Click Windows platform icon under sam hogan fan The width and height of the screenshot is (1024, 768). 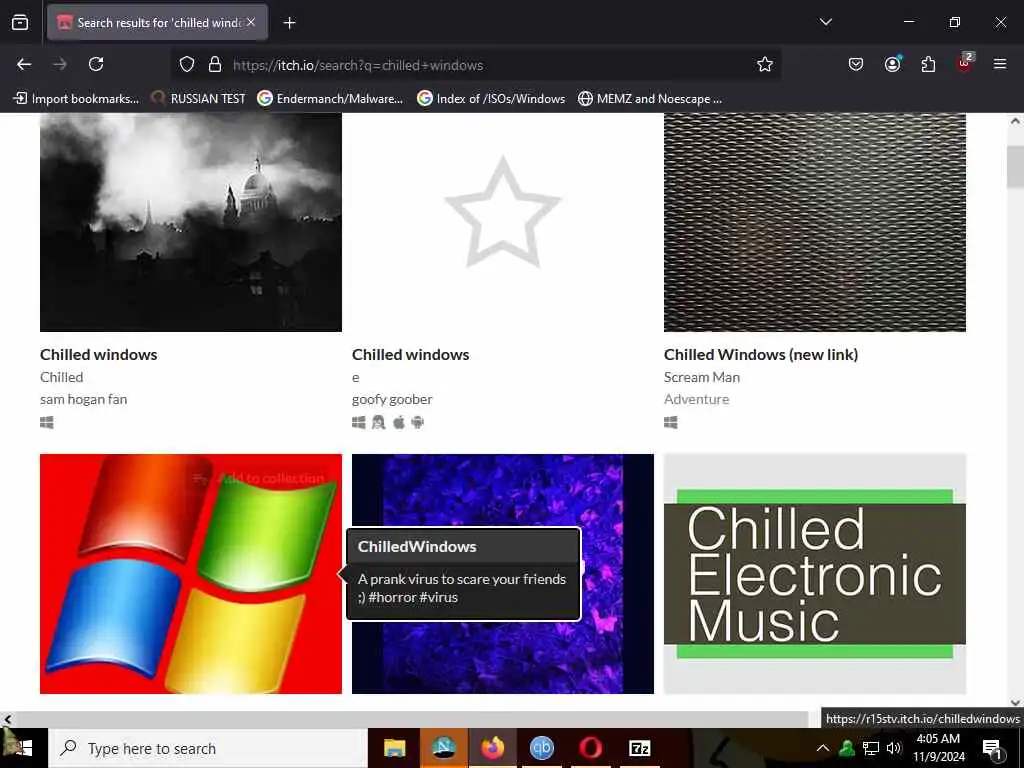[x=47, y=423]
